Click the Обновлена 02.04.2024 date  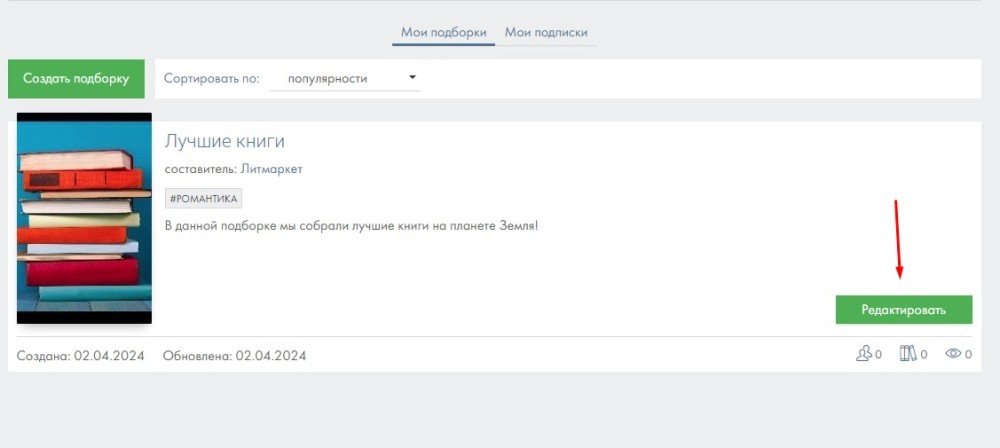tap(234, 355)
